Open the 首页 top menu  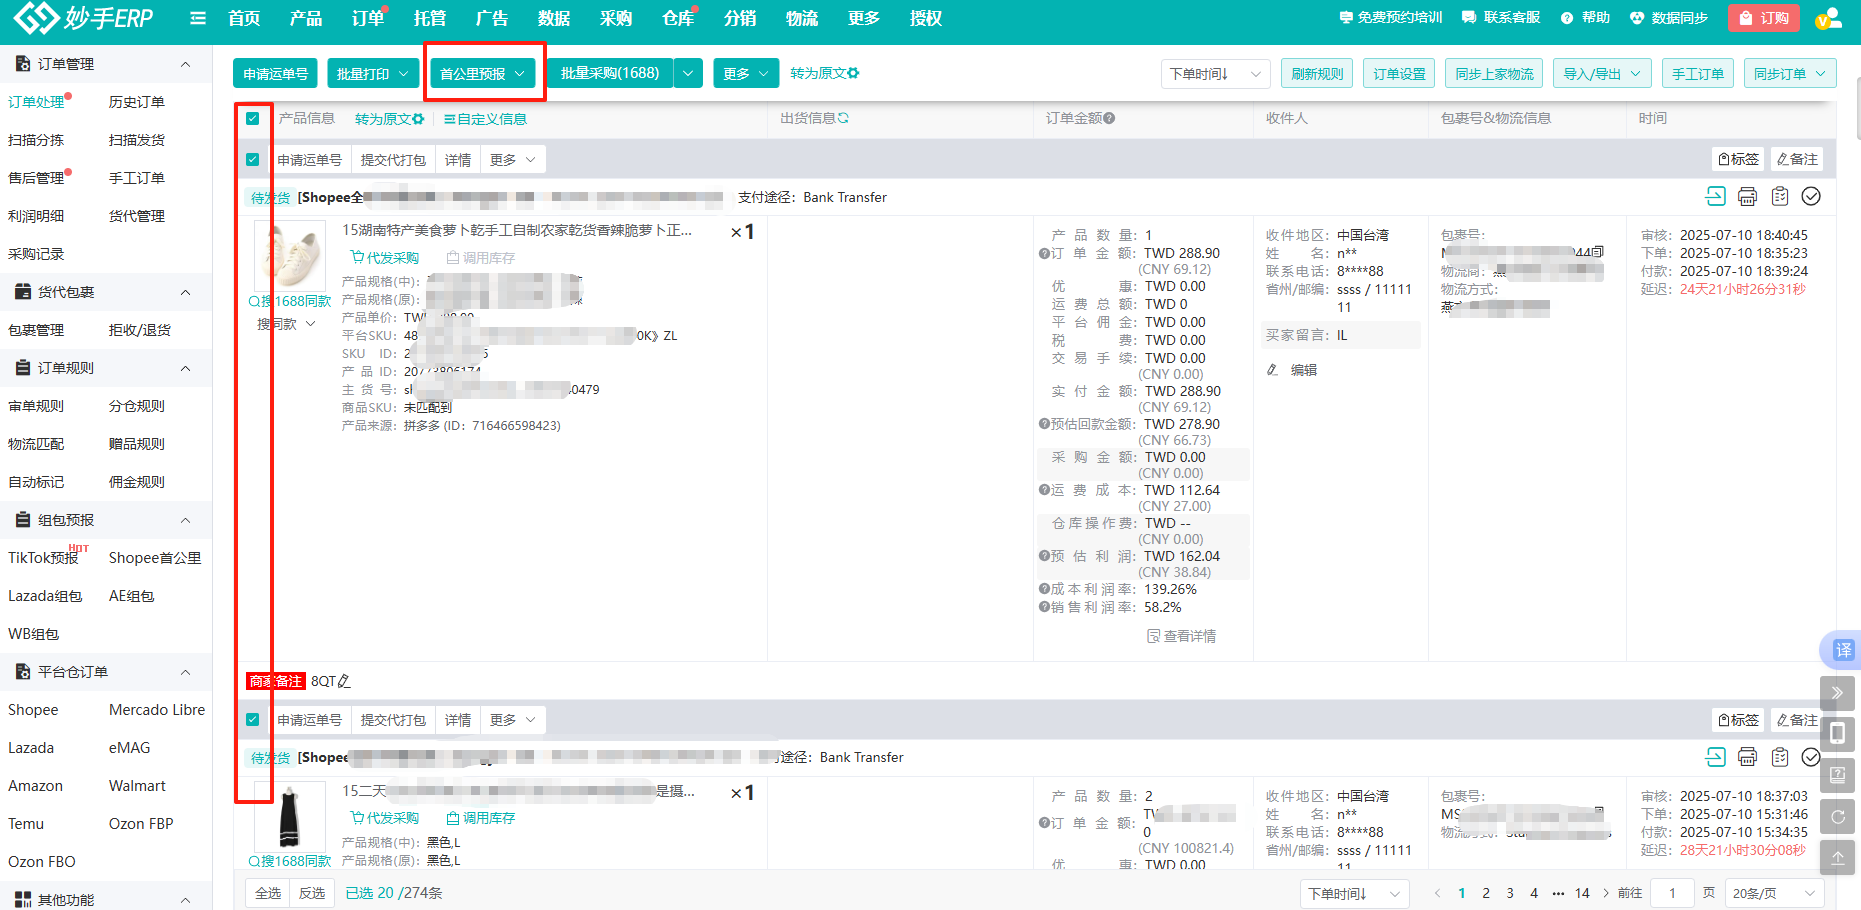[x=244, y=18]
